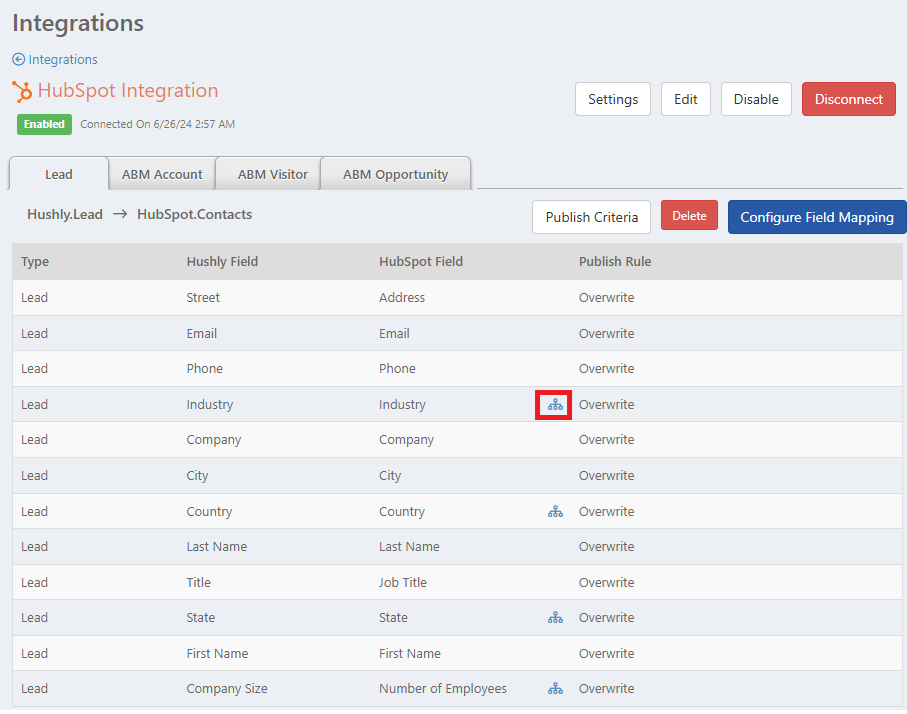Click the Job Title HubSpot field cell

[x=403, y=582]
